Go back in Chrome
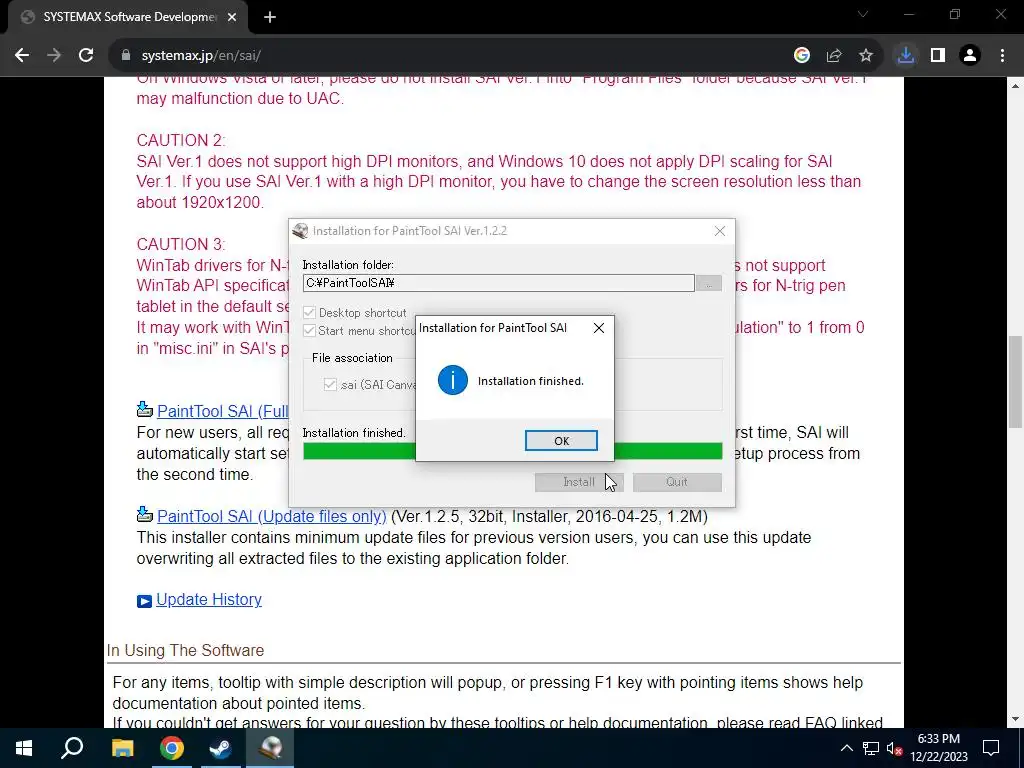 [22, 56]
